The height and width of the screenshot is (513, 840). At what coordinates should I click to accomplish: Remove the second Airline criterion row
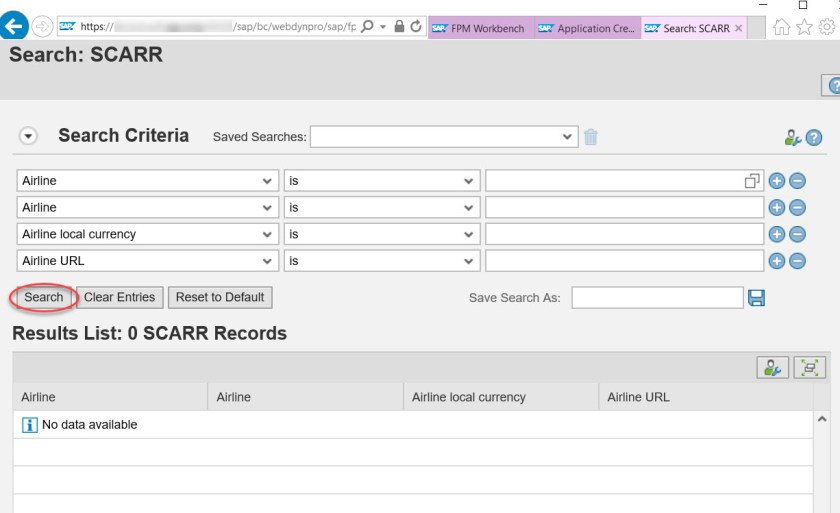[797, 208]
